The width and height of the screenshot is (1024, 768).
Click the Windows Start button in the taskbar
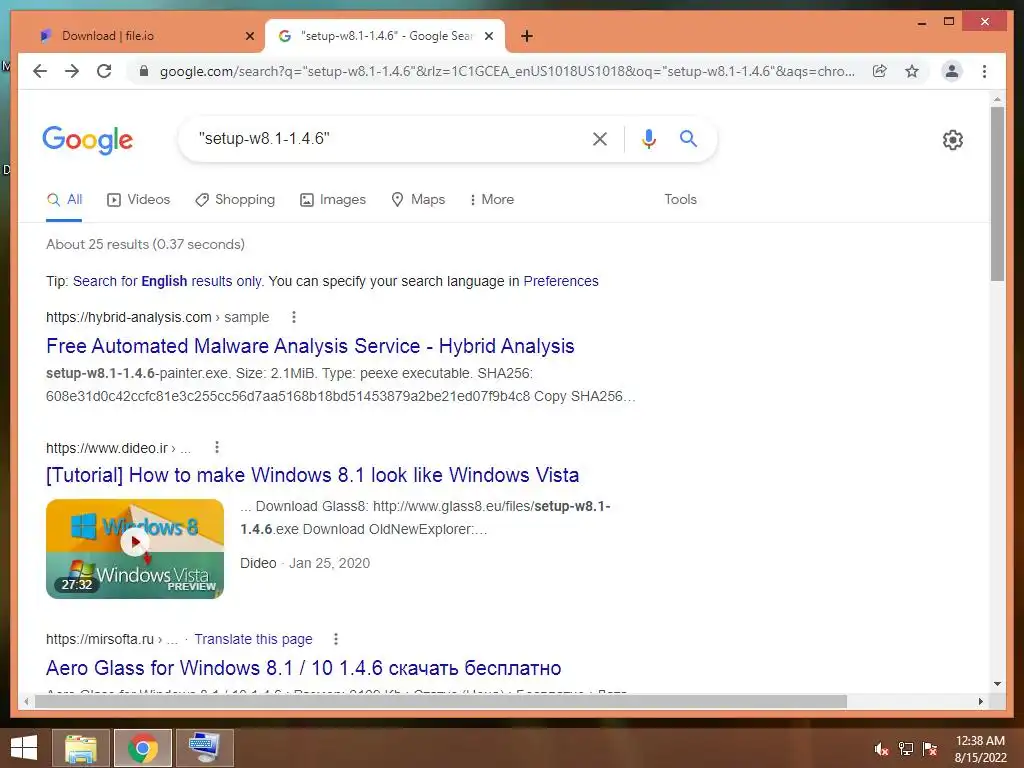pyautogui.click(x=24, y=748)
